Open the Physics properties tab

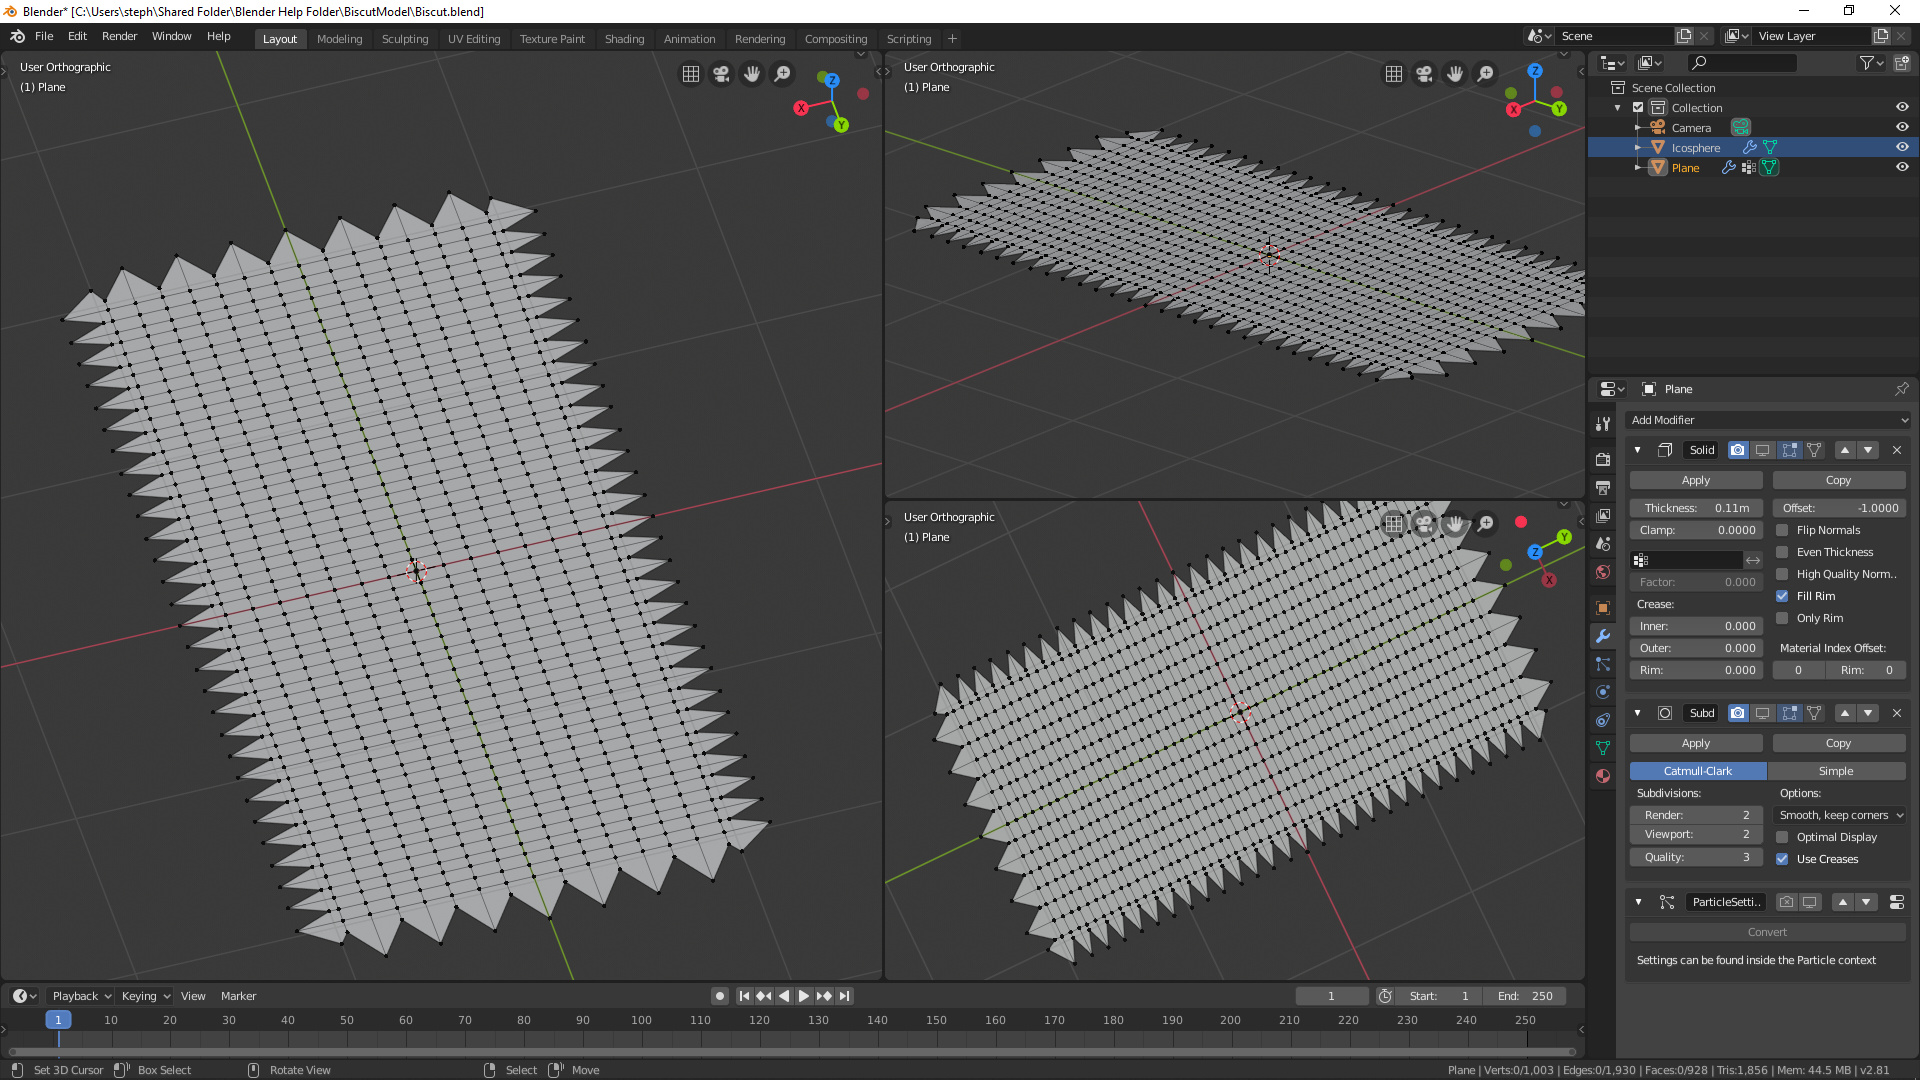tap(1603, 692)
